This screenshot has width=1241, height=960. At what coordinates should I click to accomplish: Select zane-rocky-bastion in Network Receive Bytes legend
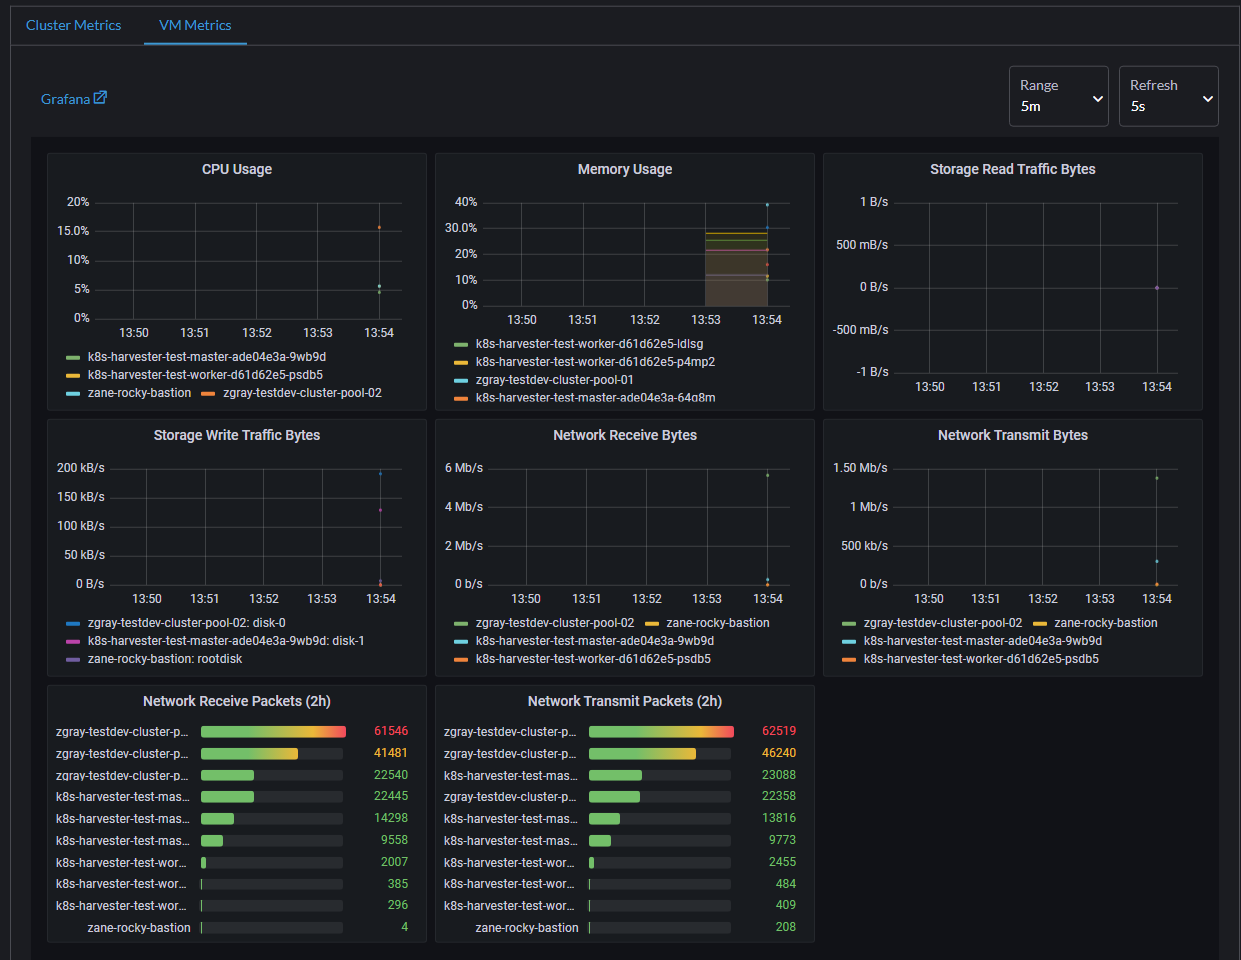pos(718,623)
